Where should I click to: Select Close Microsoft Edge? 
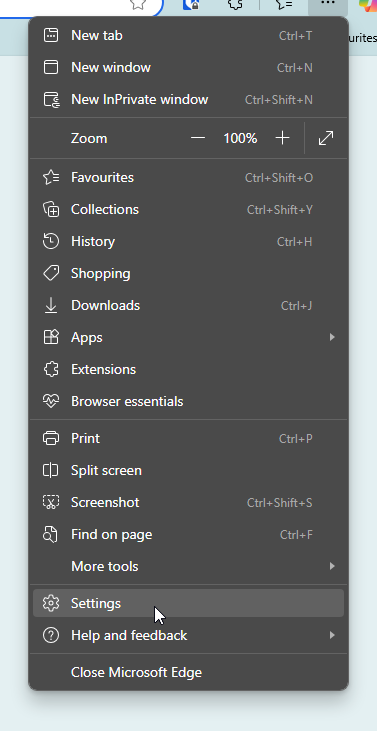point(189,672)
